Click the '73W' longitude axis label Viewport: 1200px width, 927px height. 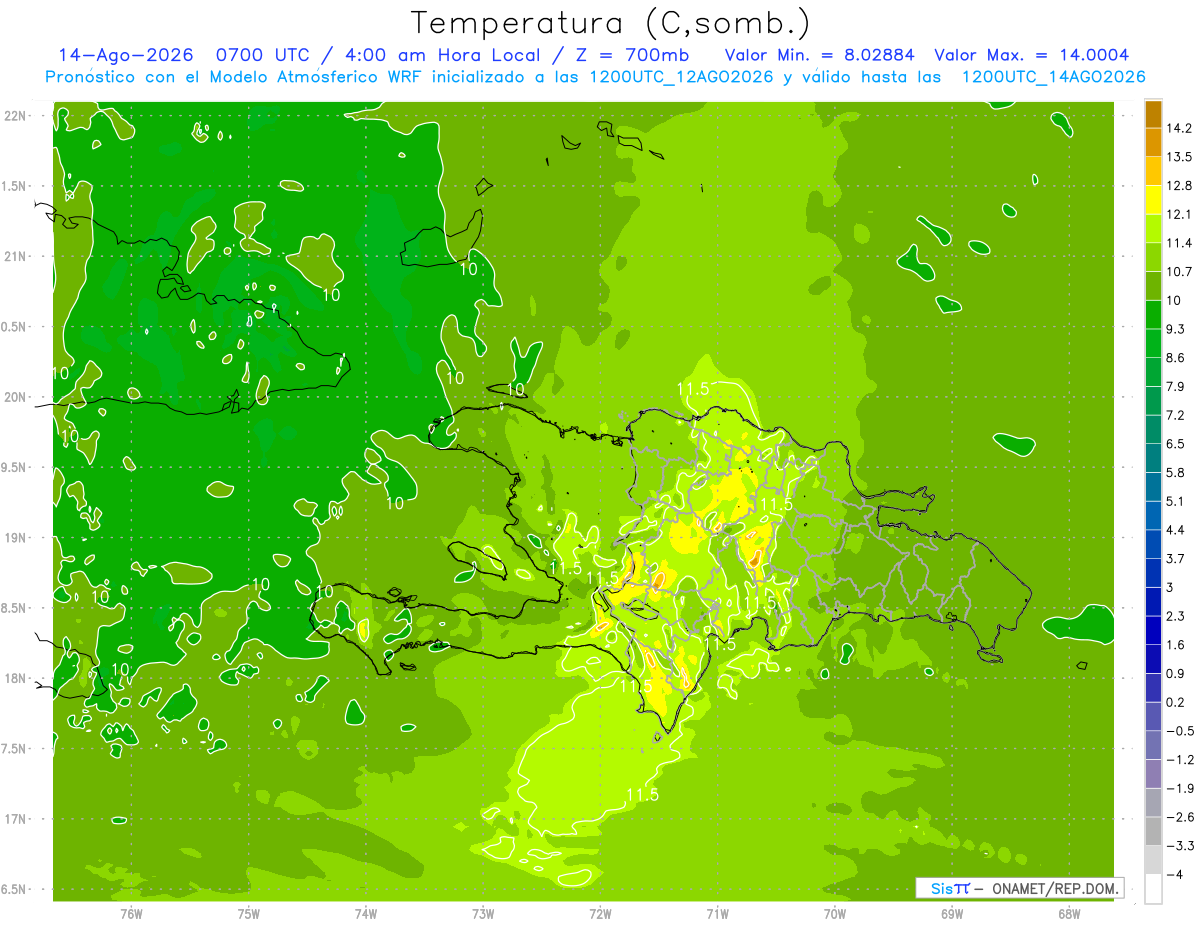[x=483, y=914]
